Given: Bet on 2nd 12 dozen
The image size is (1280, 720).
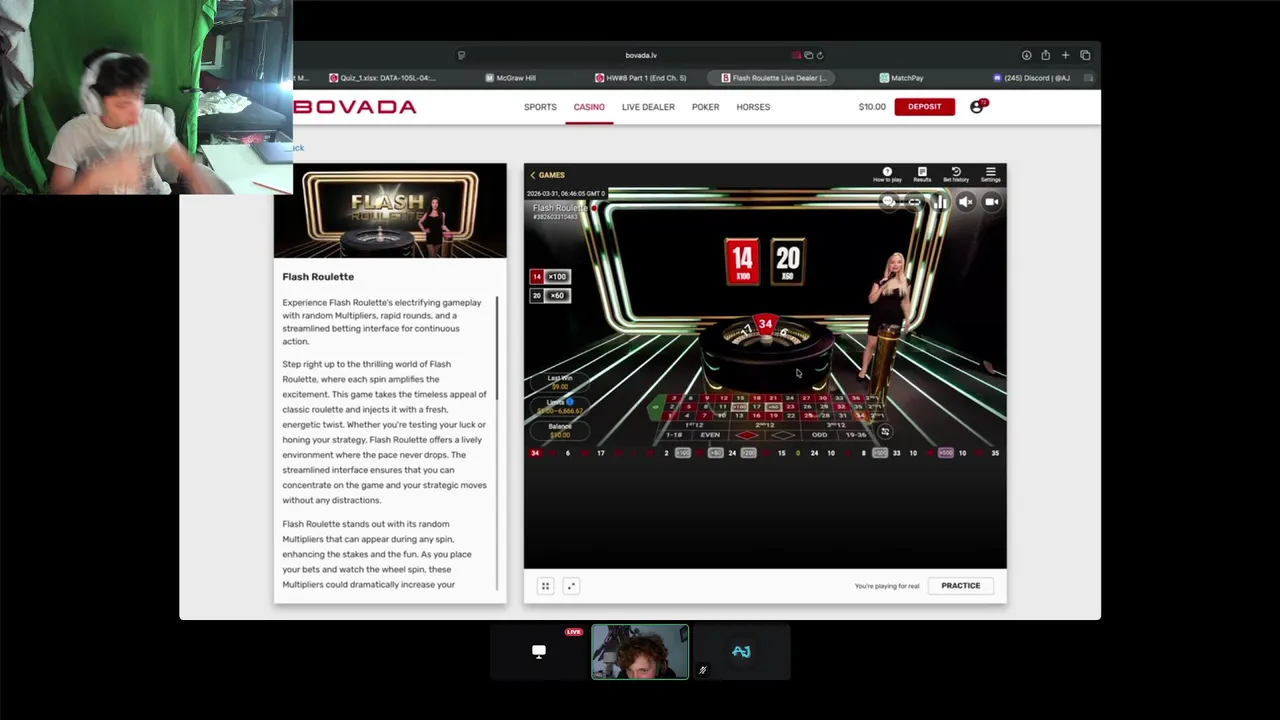Looking at the screenshot, I should [x=765, y=425].
